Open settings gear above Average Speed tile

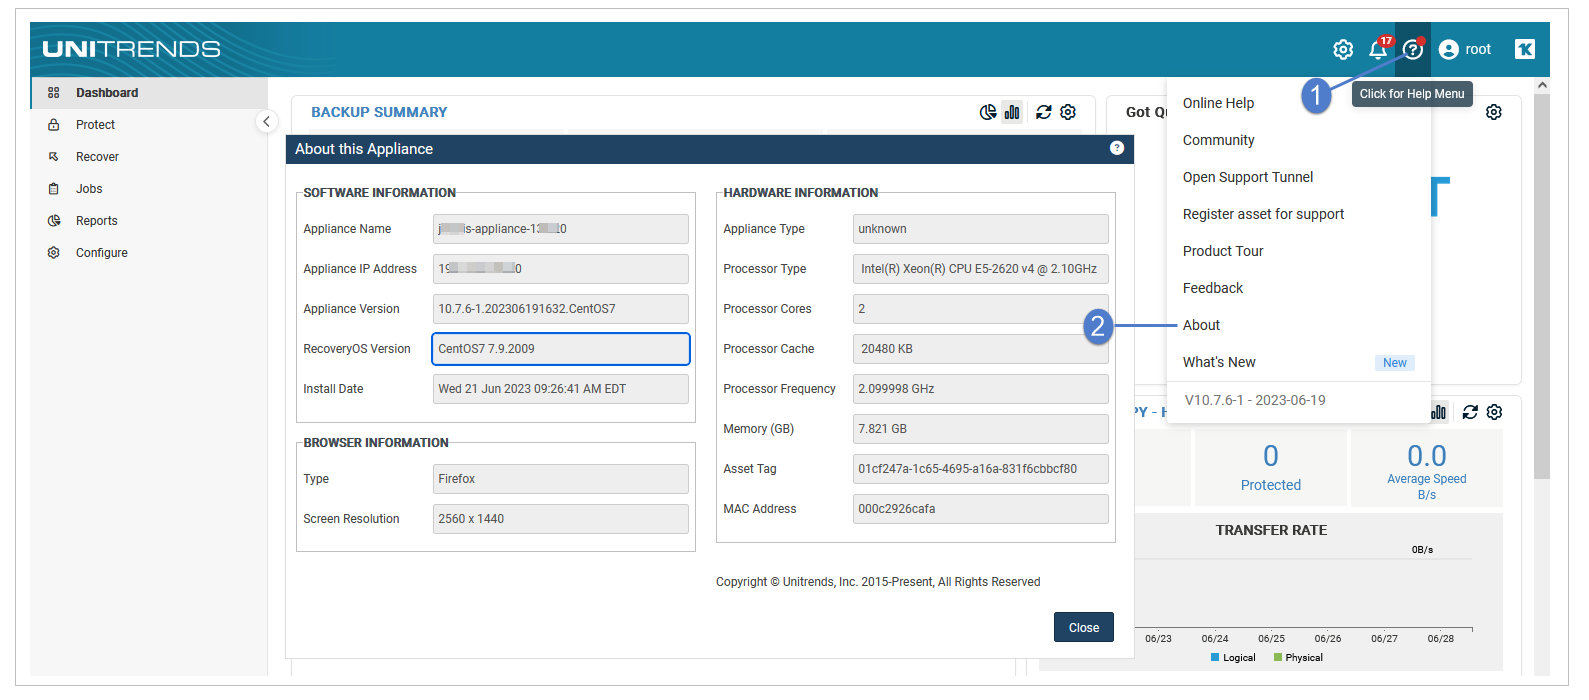click(1494, 412)
